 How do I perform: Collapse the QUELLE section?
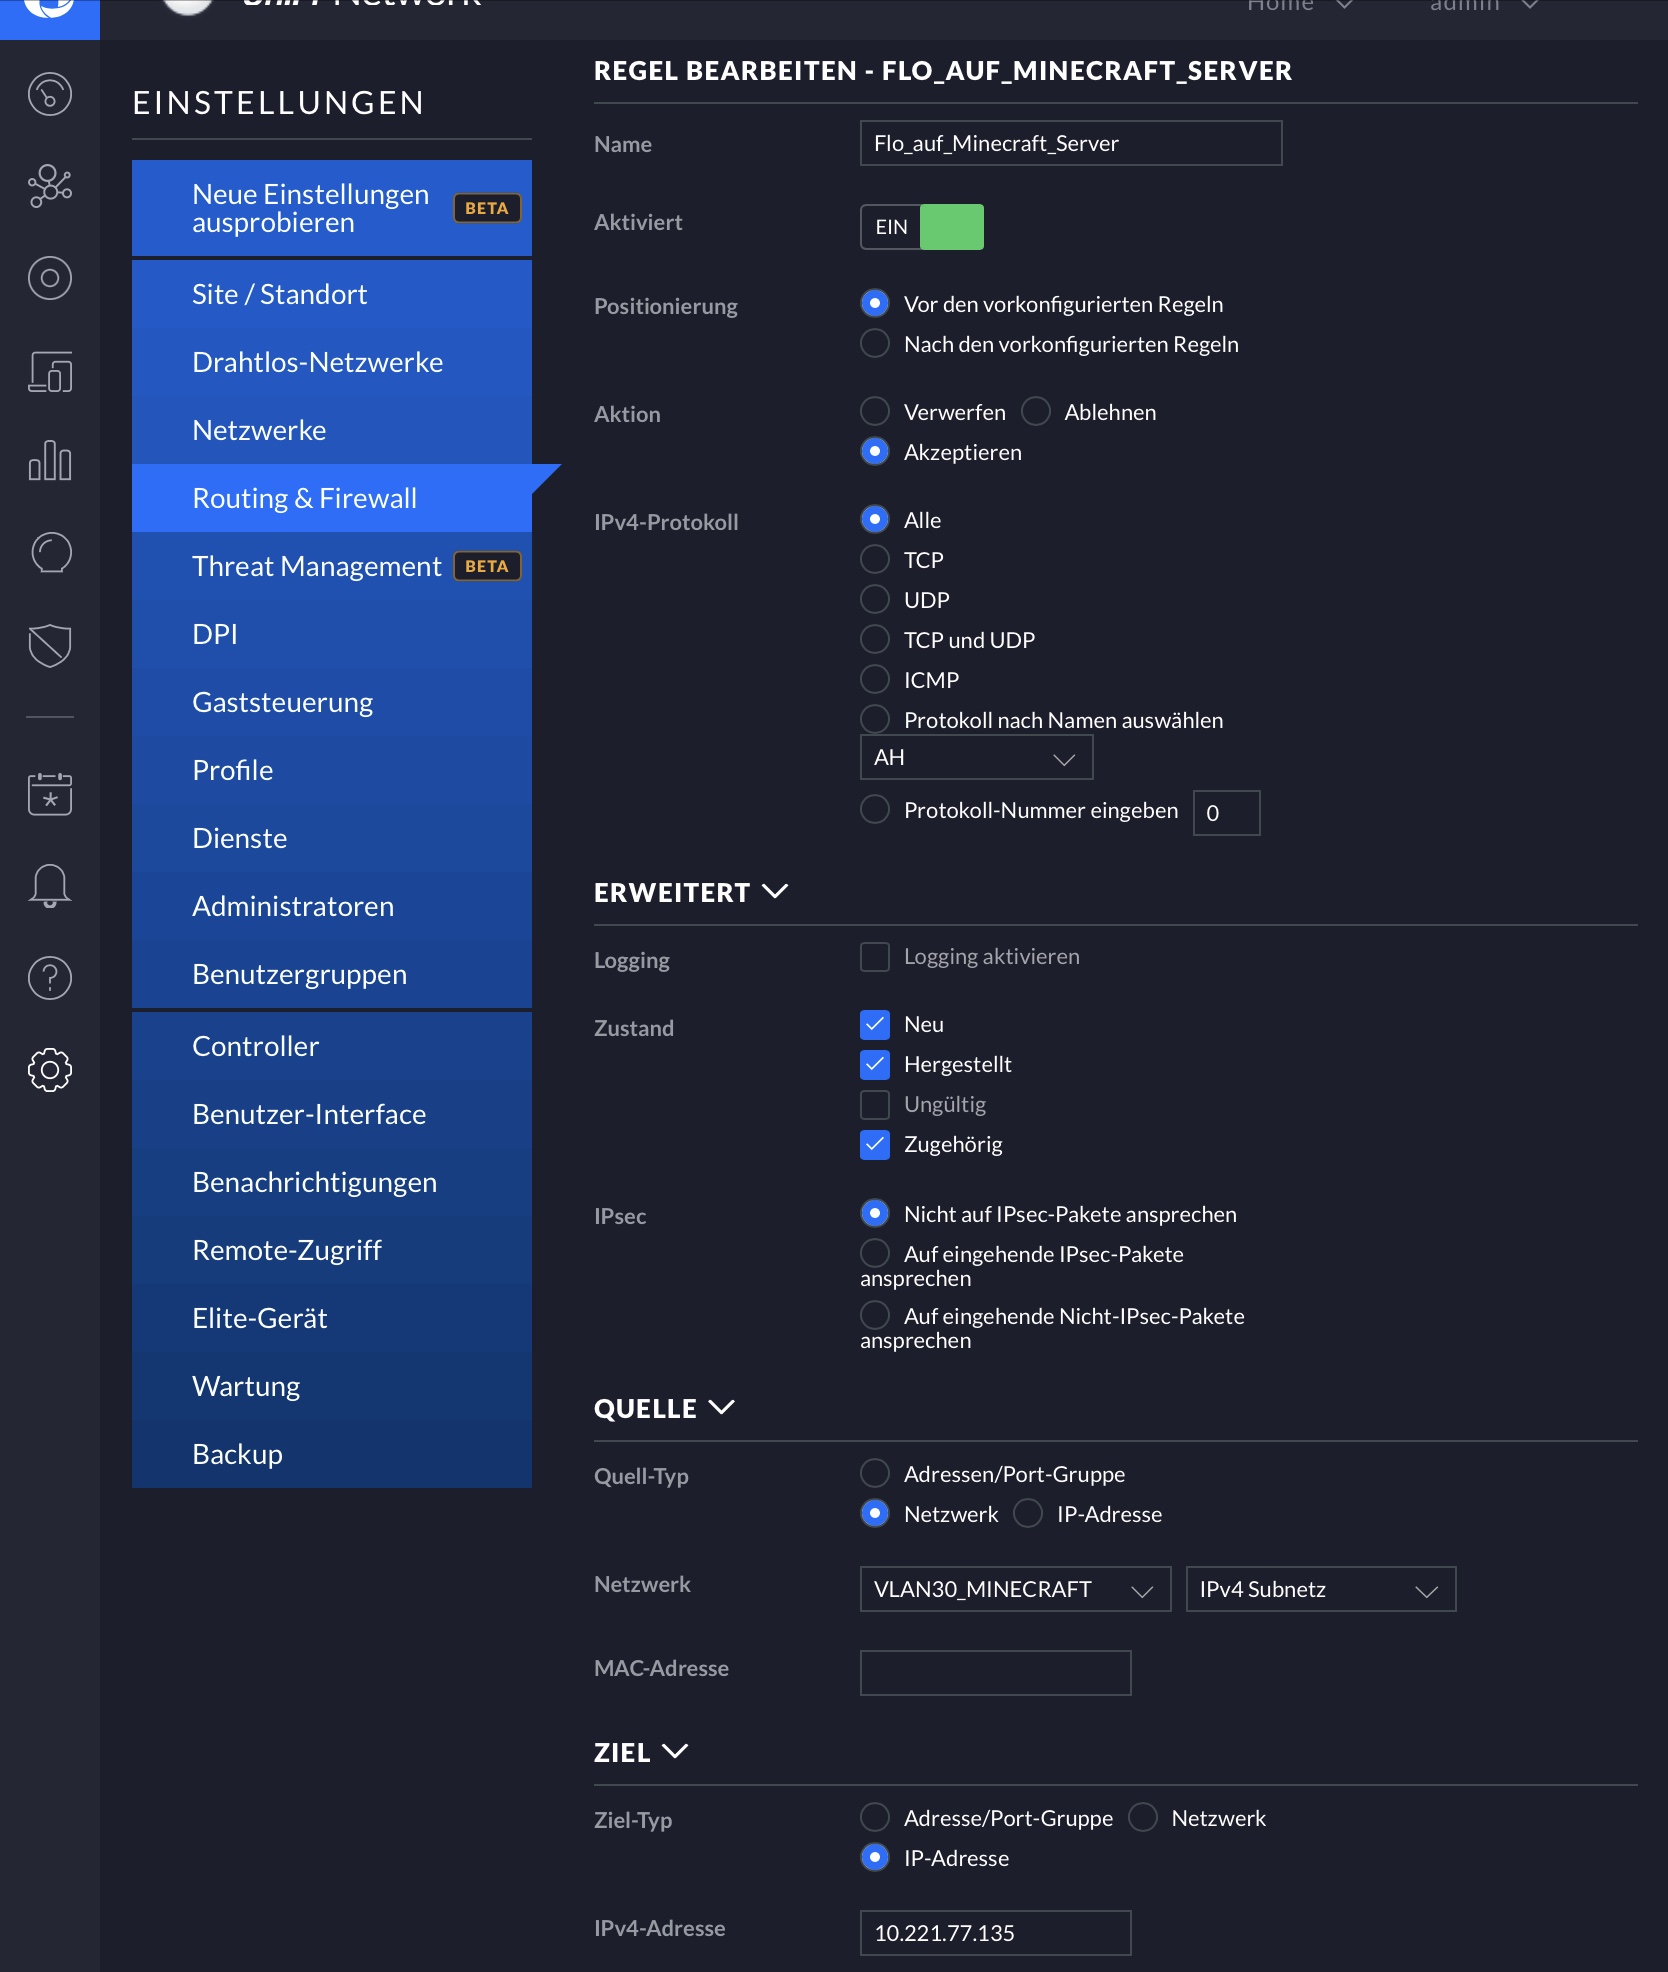coord(664,1408)
